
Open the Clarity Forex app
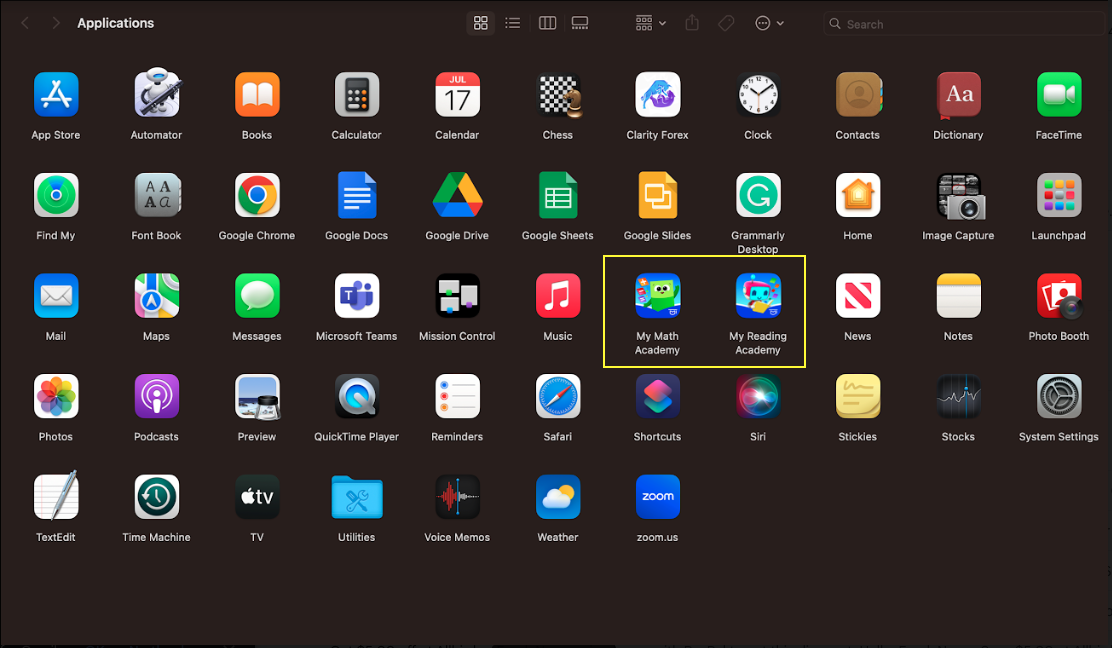(657, 94)
